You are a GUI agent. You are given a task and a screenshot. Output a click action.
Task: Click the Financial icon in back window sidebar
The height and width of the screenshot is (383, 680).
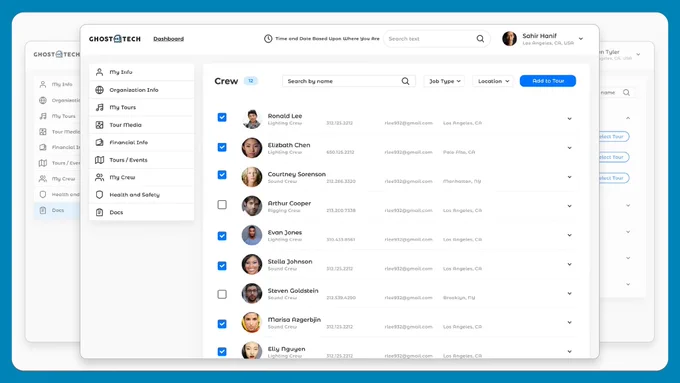tap(42, 147)
